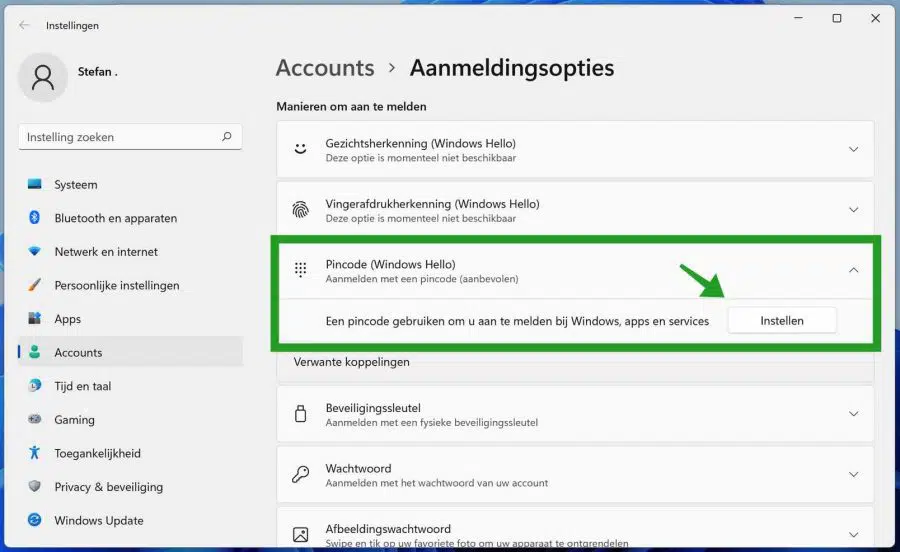Click the Verwante koppelingen label
The image size is (900, 552).
tap(351, 362)
